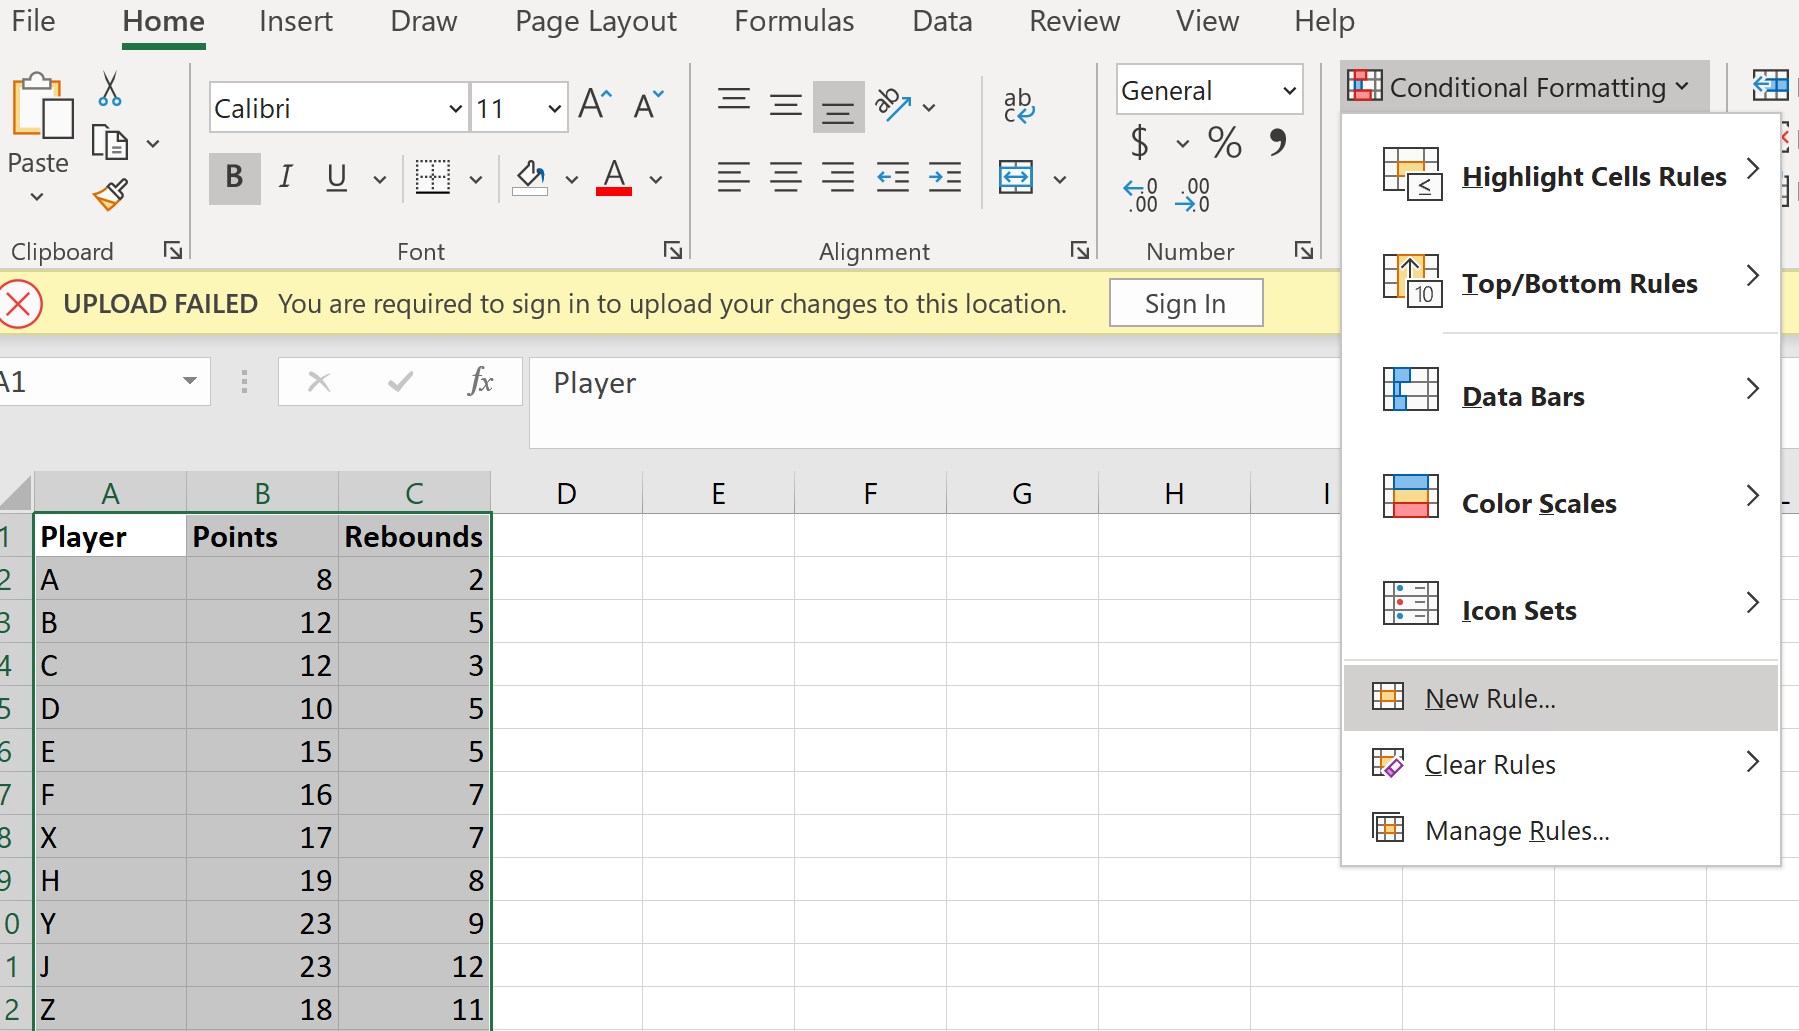Toggle bold formatting
The image size is (1799, 1031).
pyautogui.click(x=234, y=178)
